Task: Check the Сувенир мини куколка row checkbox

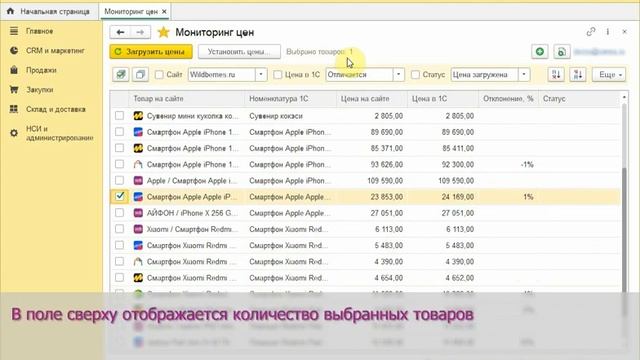Action: pyautogui.click(x=119, y=116)
